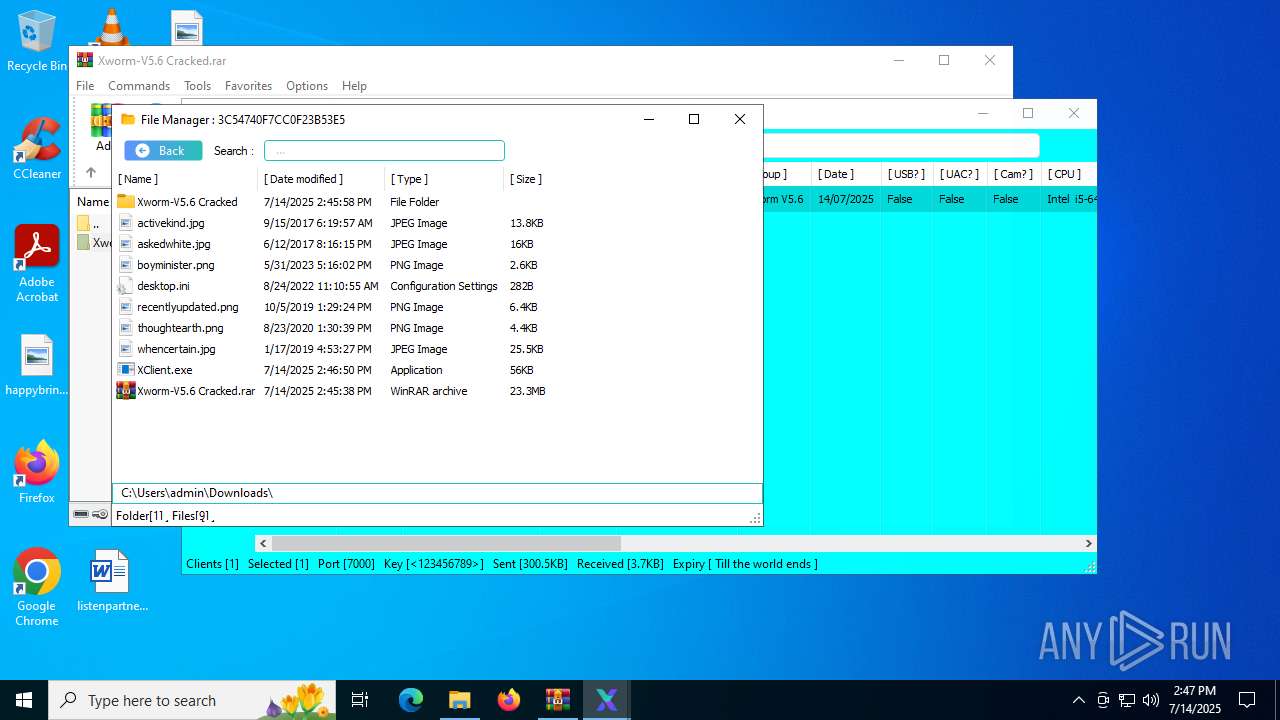Click the WinRAR up-one-level arrow icon

coord(91,173)
